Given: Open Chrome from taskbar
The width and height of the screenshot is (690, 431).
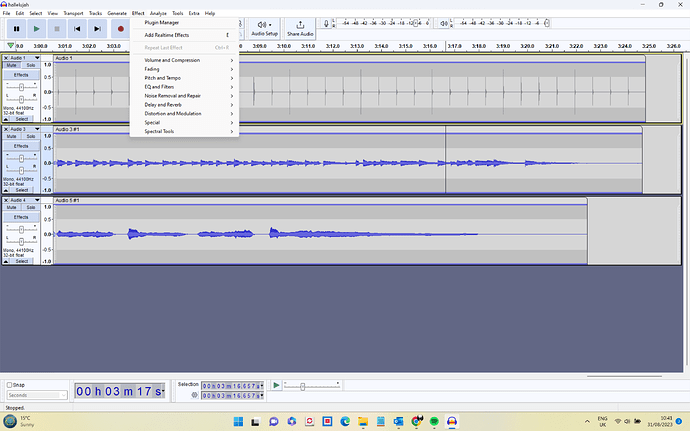Looking at the screenshot, I should point(416,421).
